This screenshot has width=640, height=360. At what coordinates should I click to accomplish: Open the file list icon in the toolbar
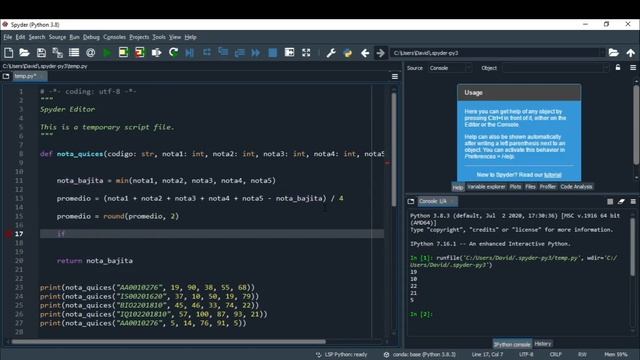pos(74,53)
